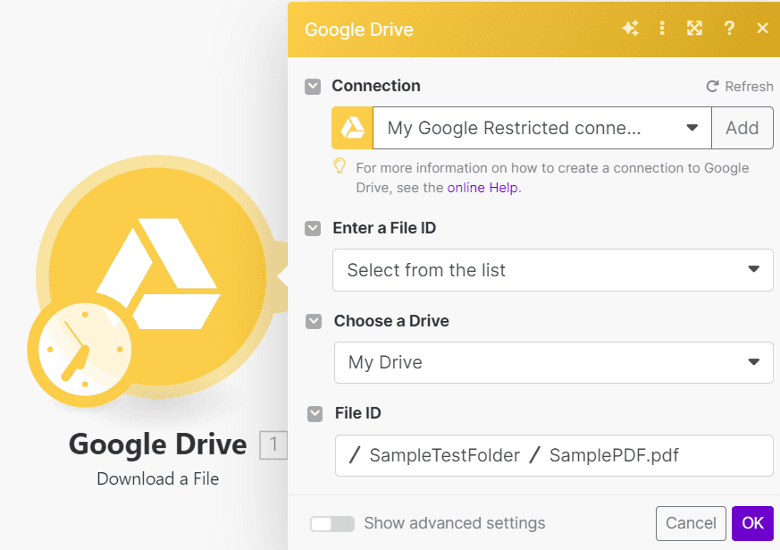Click the lightbulb hint icon

340,167
